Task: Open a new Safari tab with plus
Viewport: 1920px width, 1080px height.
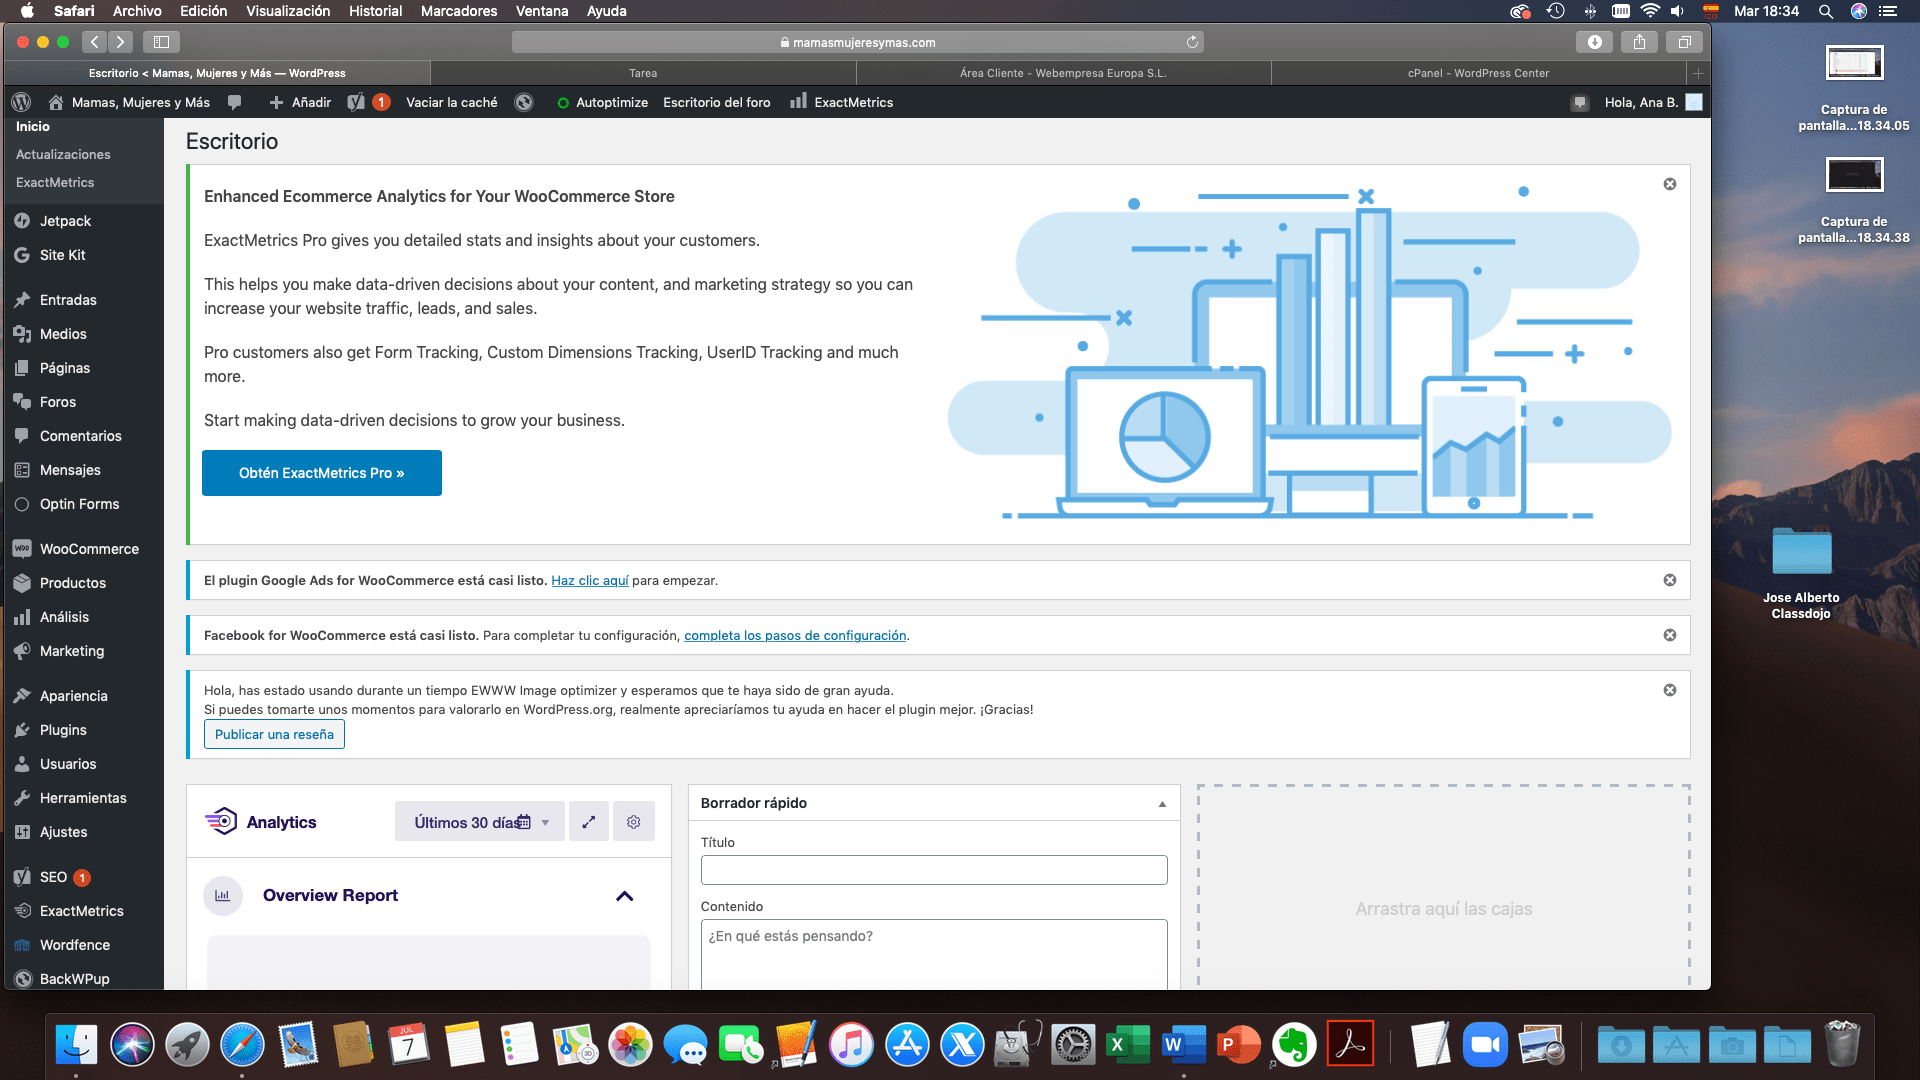Action: pyautogui.click(x=1698, y=73)
